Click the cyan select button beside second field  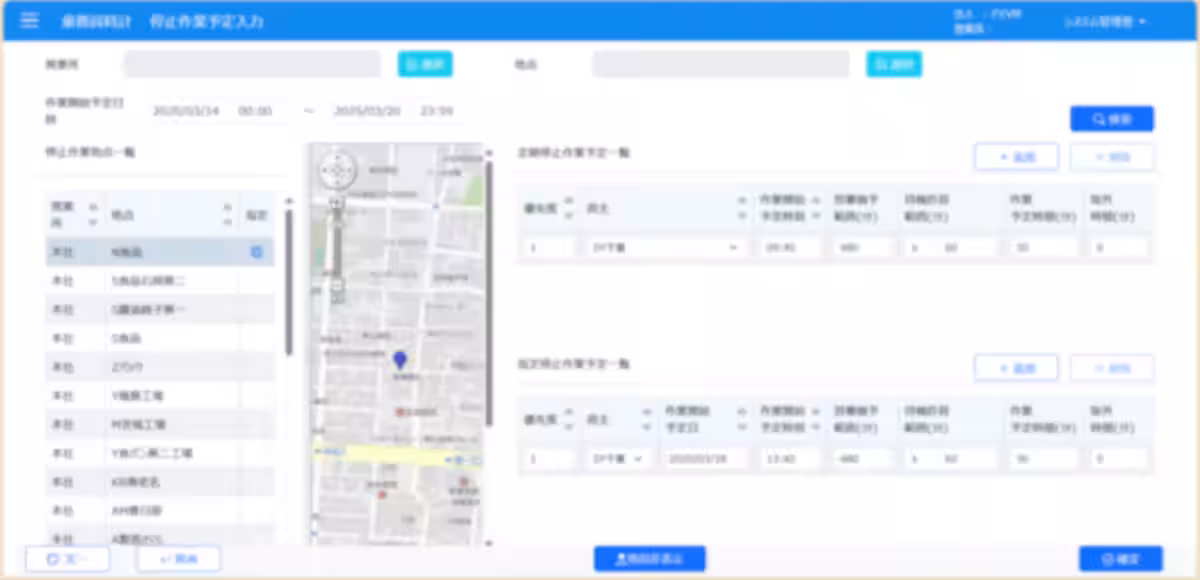[894, 64]
